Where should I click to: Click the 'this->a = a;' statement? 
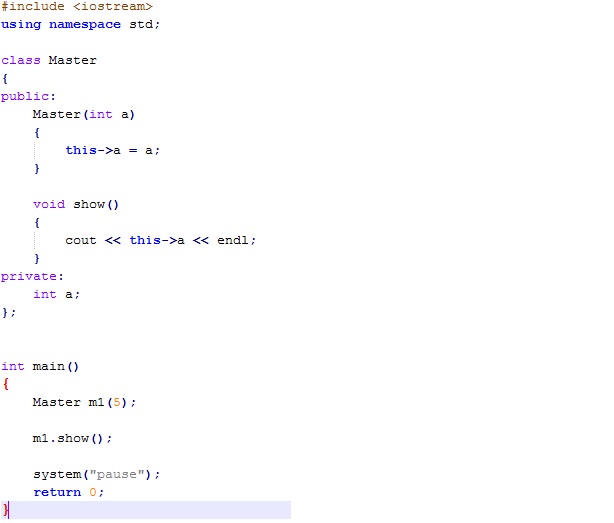point(113,150)
